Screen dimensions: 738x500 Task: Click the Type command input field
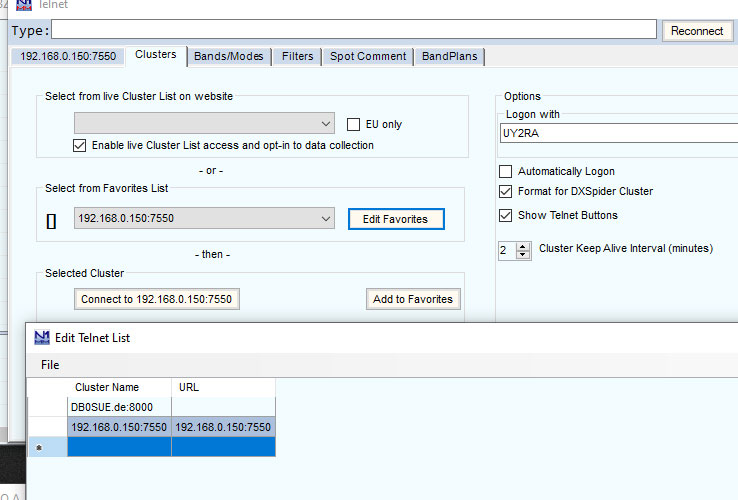pyautogui.click(x=354, y=30)
